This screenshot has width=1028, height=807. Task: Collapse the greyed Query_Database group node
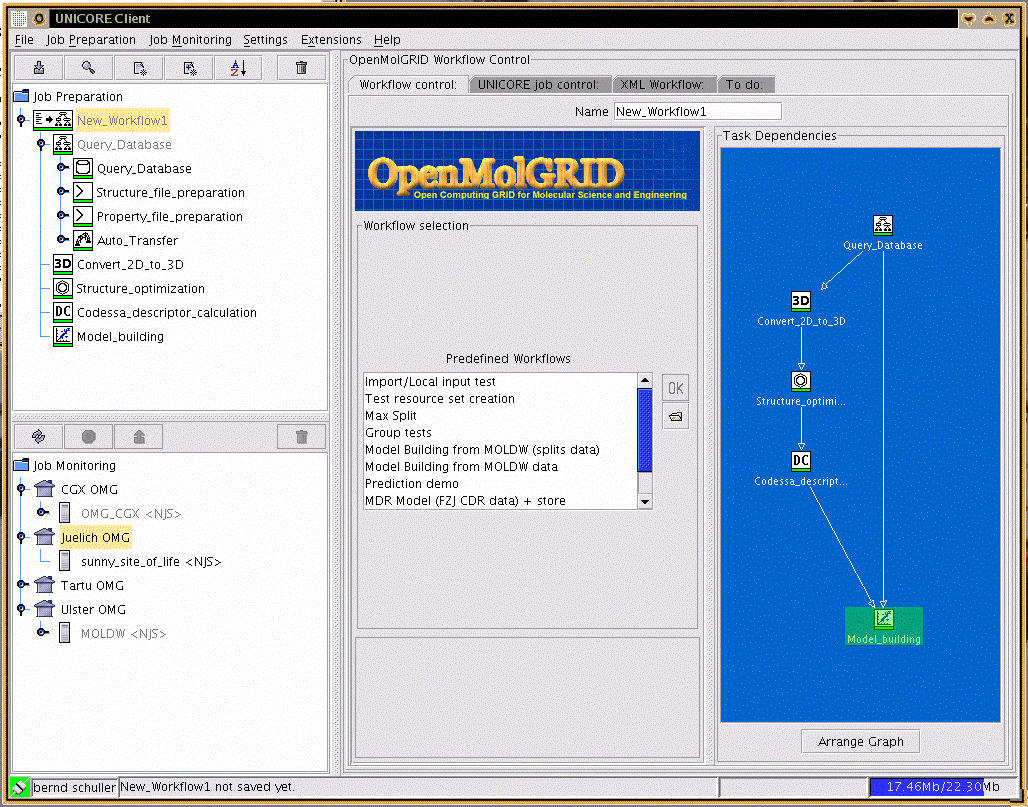pyautogui.click(x=41, y=144)
